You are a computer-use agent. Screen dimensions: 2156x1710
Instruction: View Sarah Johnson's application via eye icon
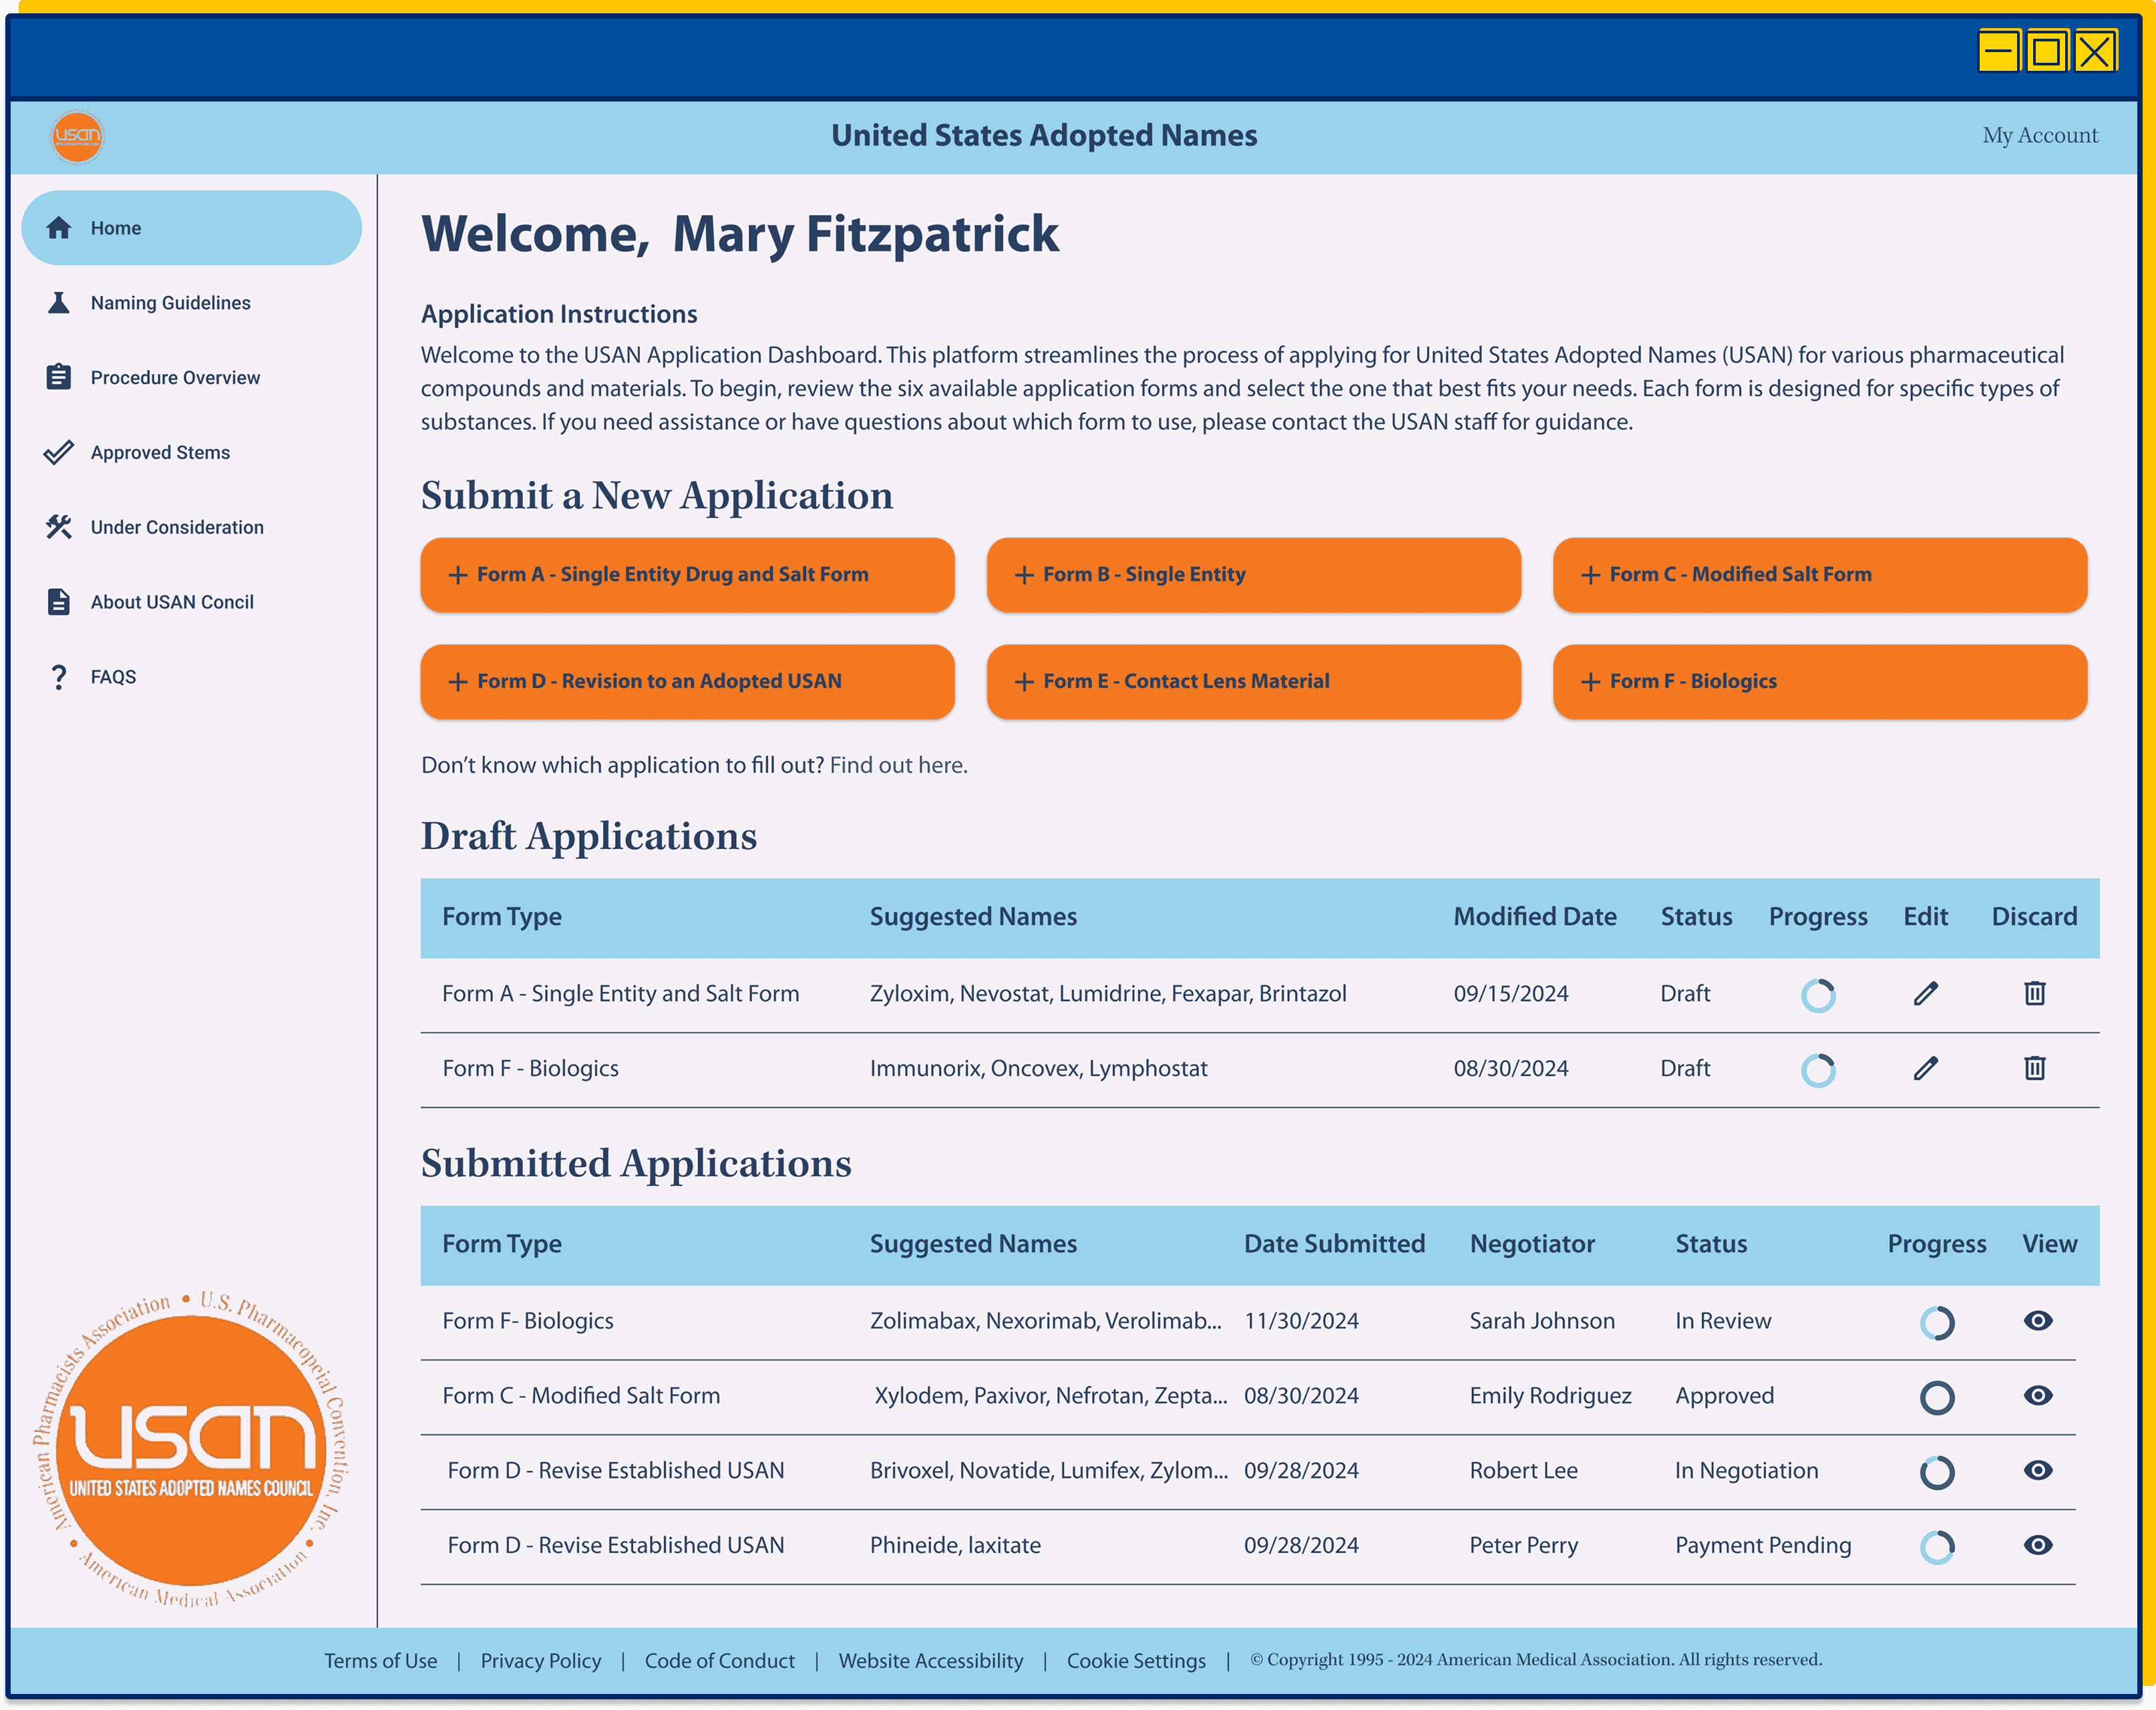[2038, 1321]
